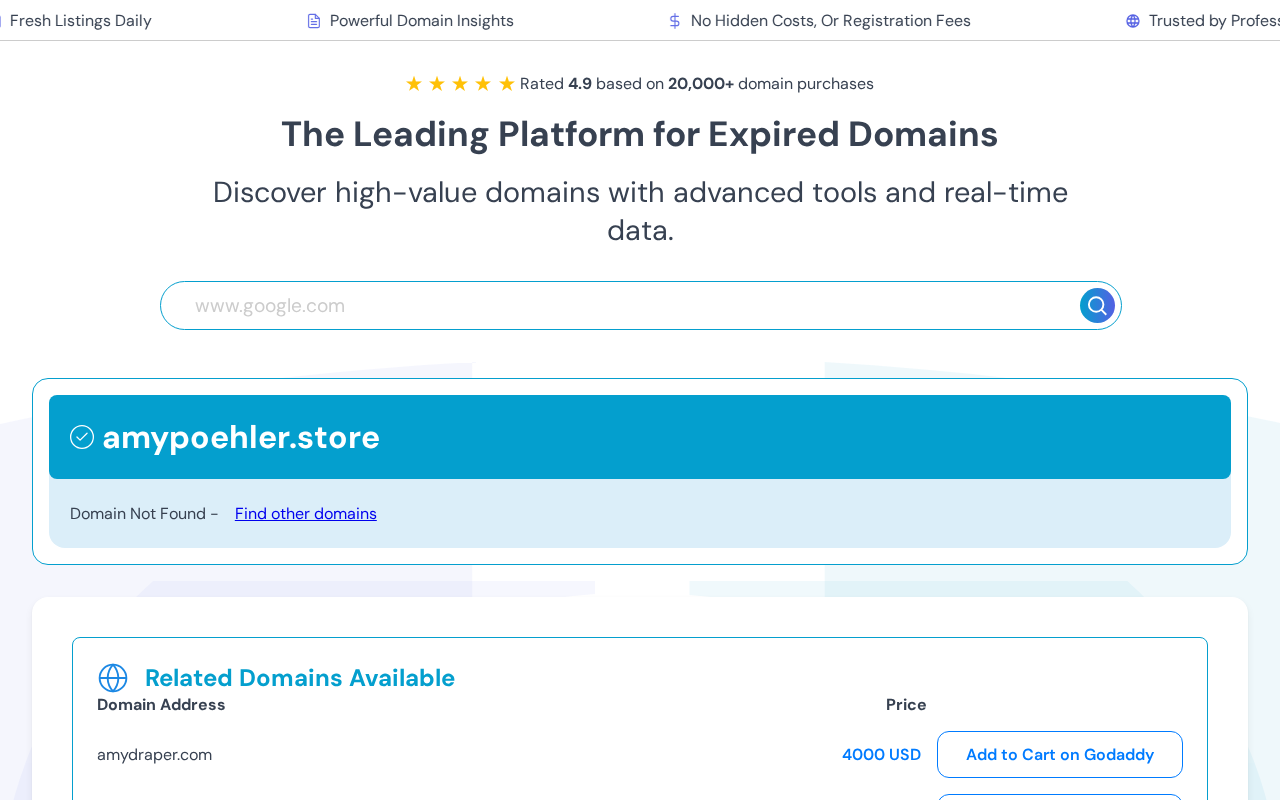Click the amypoehler.store domain title
Screen dimensions: 1280x800
click(241, 437)
